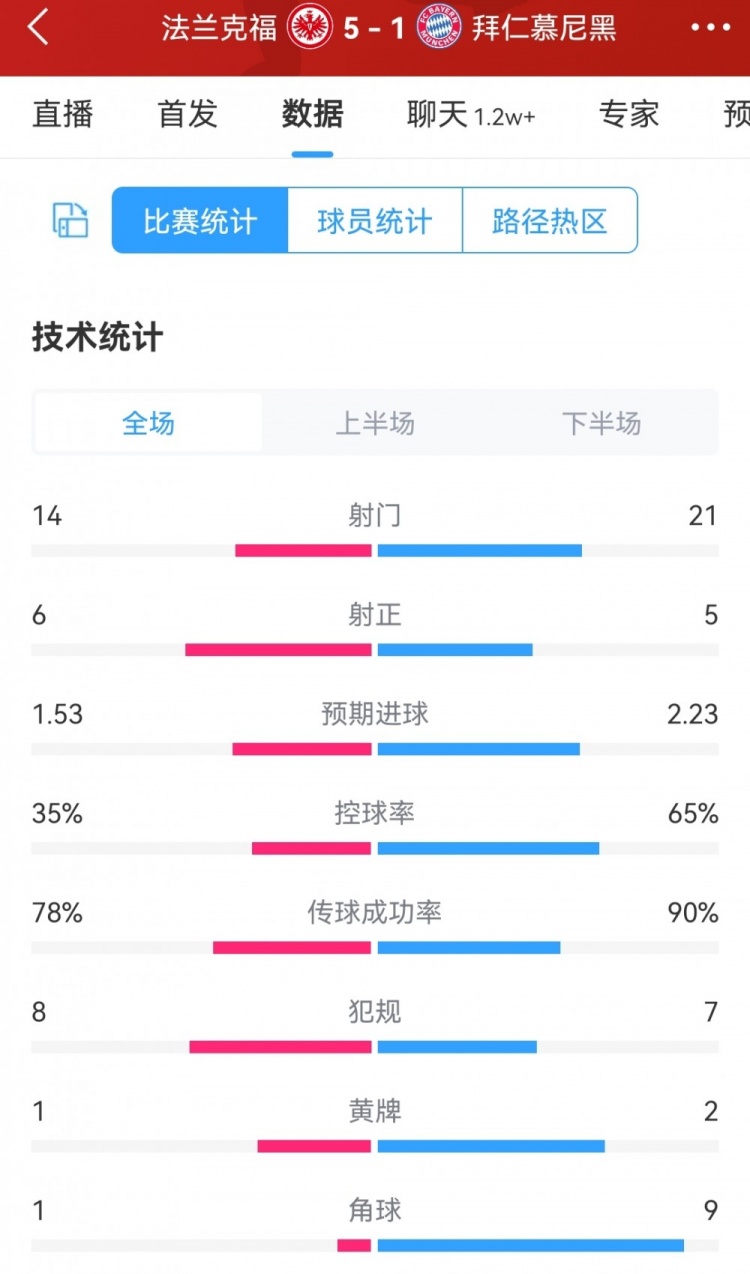Open the 路径热区 heatmap view
This screenshot has height=1274, width=750.
click(549, 221)
